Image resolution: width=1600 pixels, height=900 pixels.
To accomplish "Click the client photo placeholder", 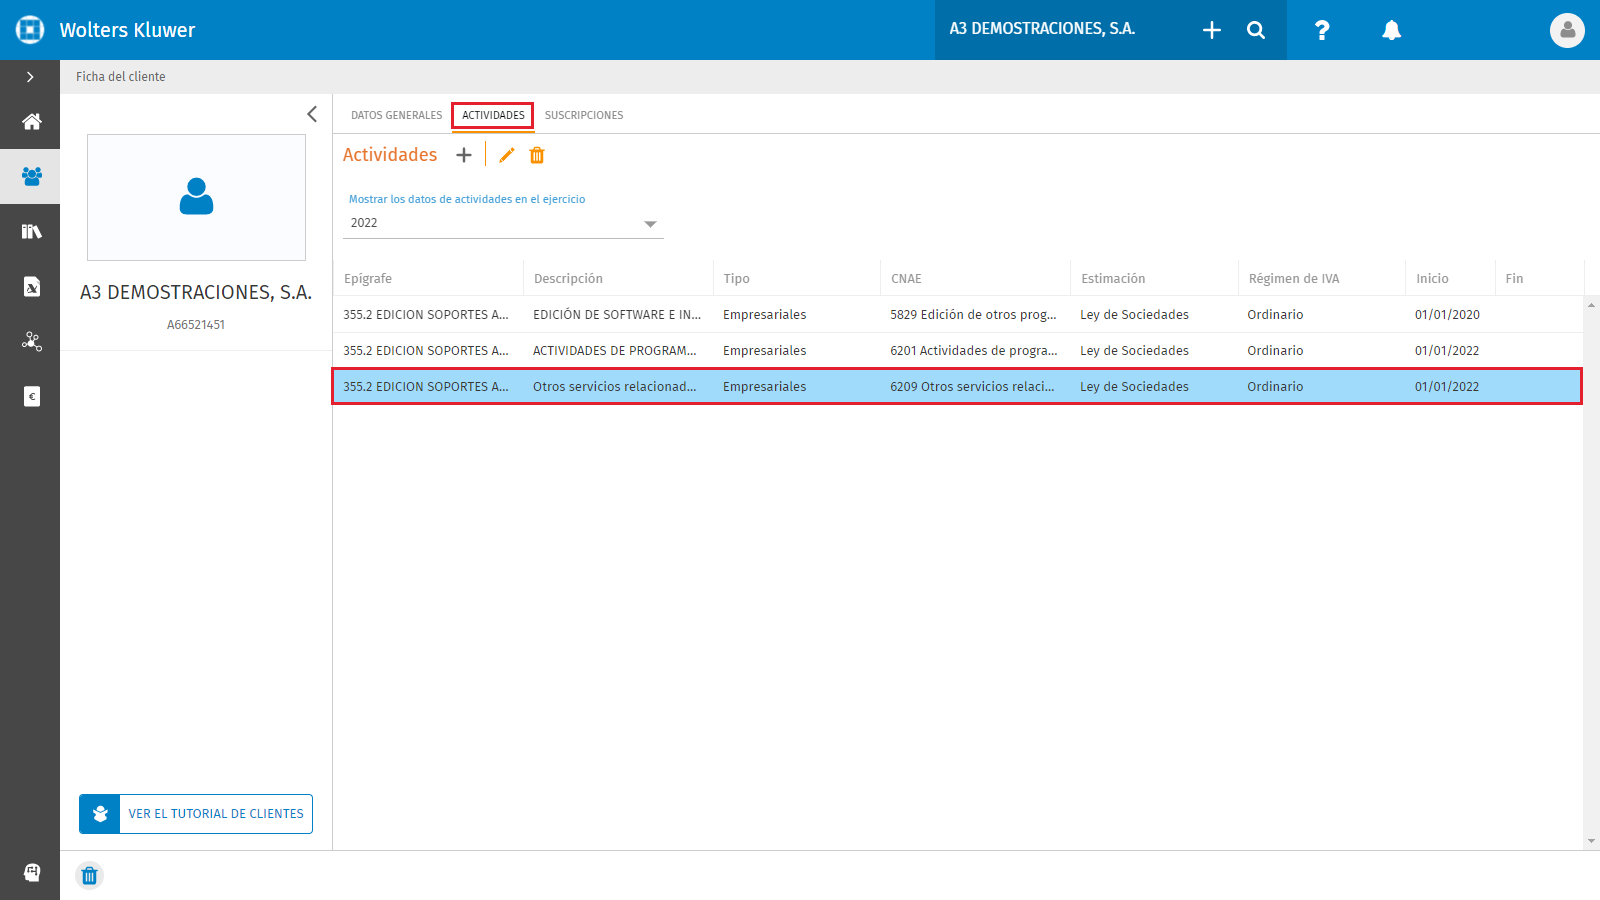I will [x=196, y=197].
